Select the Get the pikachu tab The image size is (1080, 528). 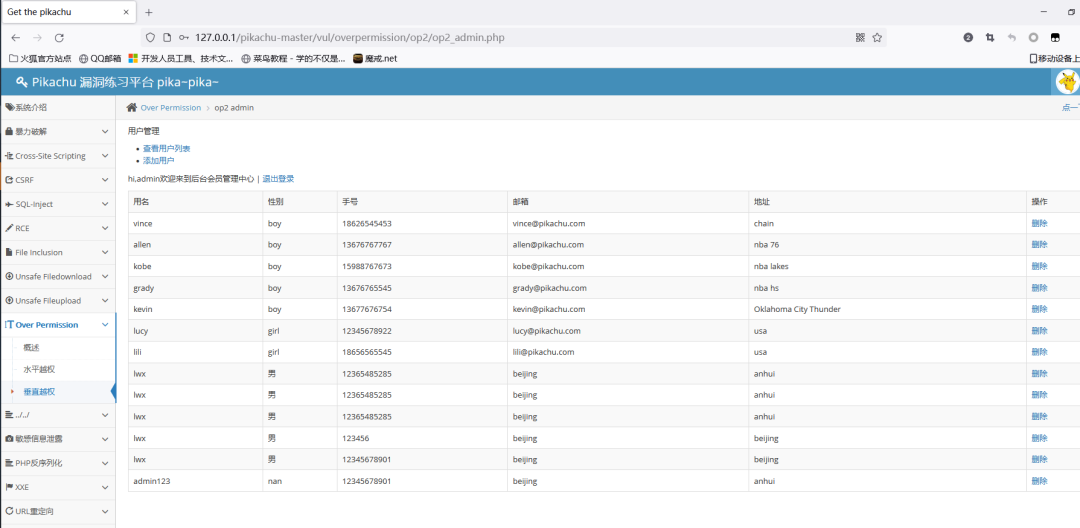(68, 12)
